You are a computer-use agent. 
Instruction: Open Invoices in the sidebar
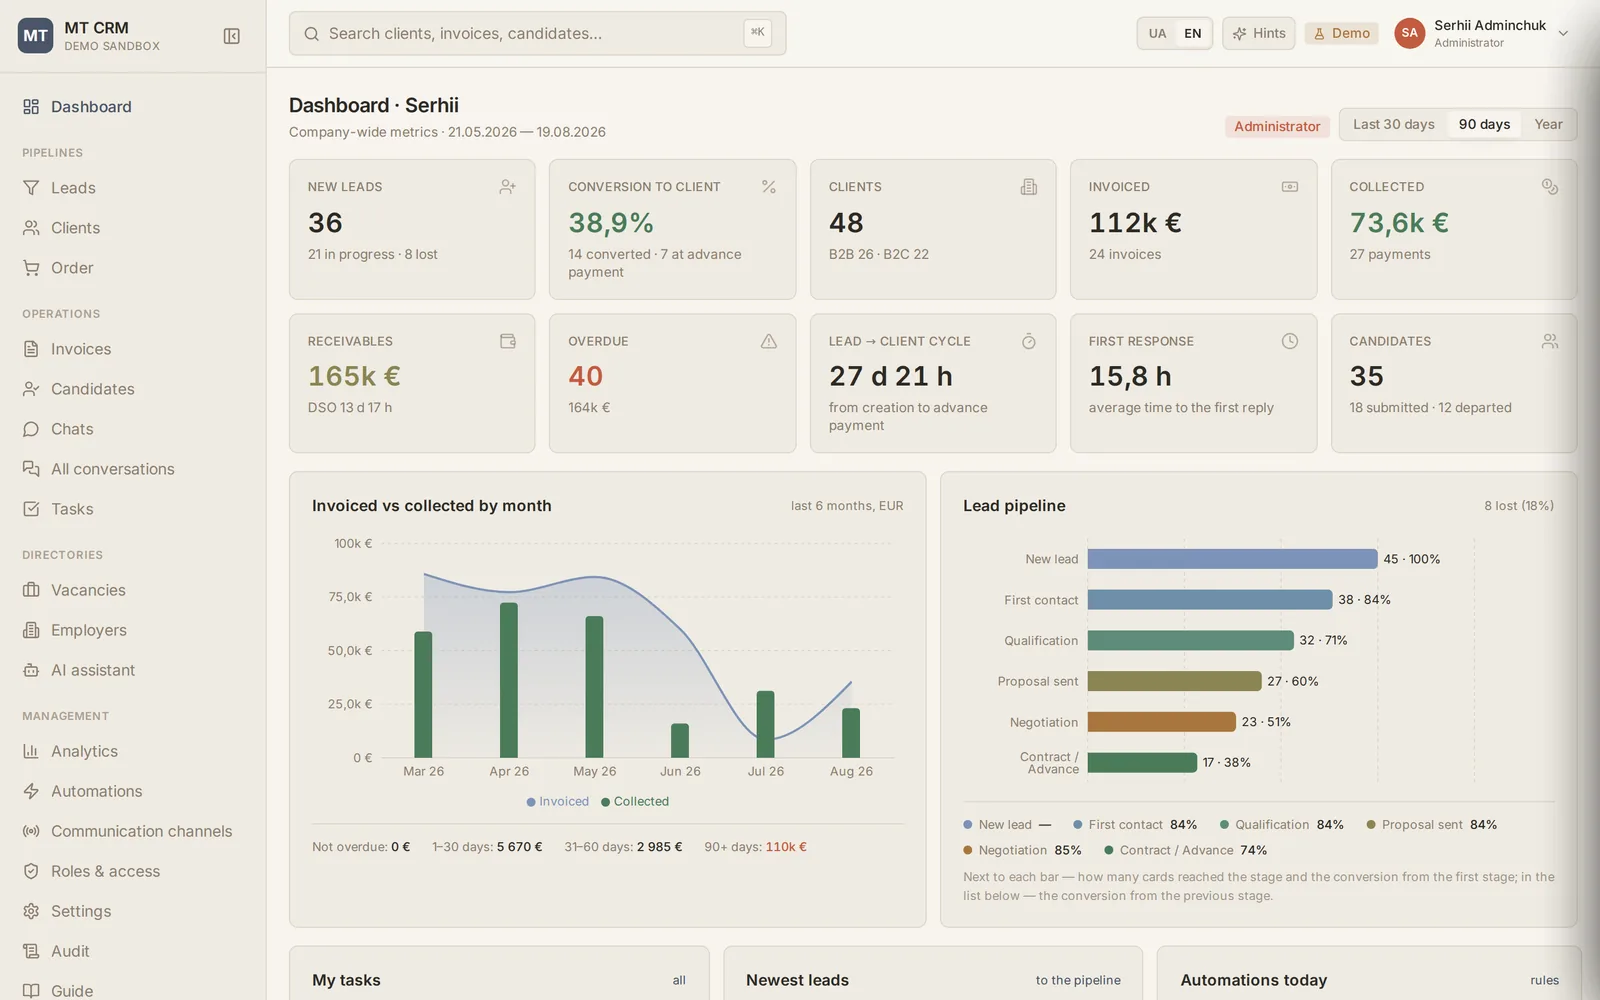point(133,349)
